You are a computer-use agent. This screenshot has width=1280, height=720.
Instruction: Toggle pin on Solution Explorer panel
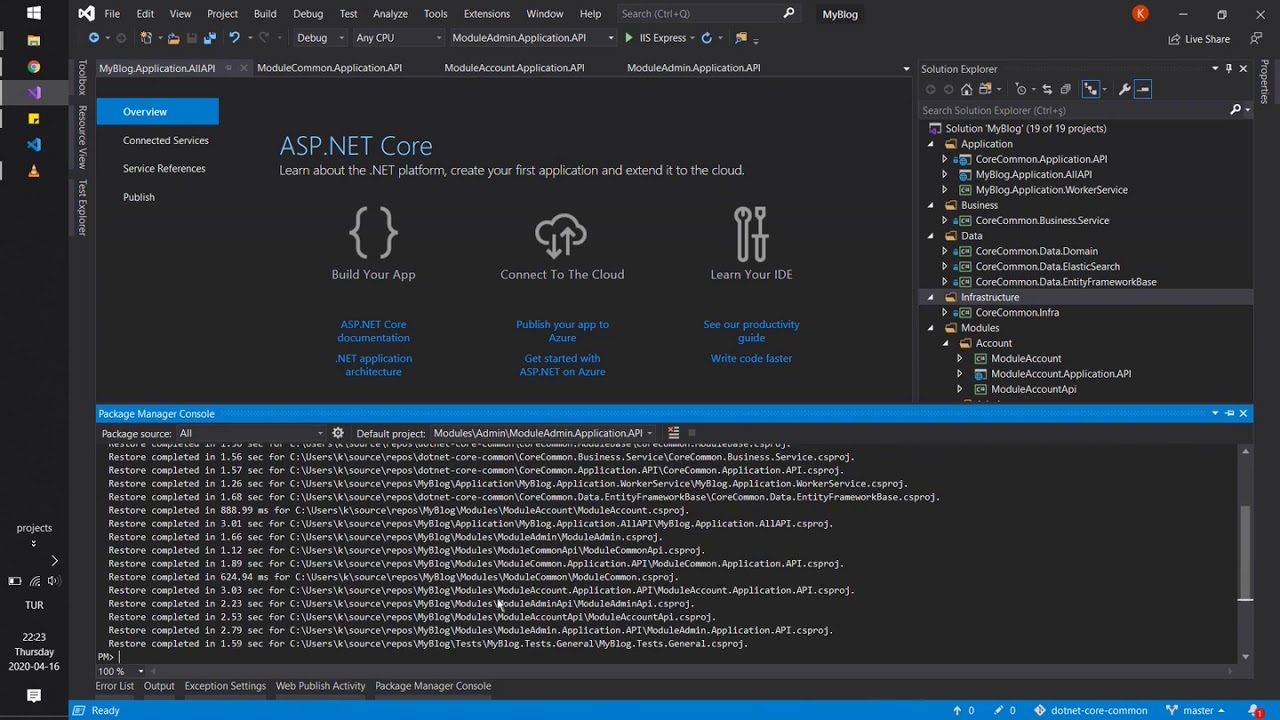tap(1229, 69)
